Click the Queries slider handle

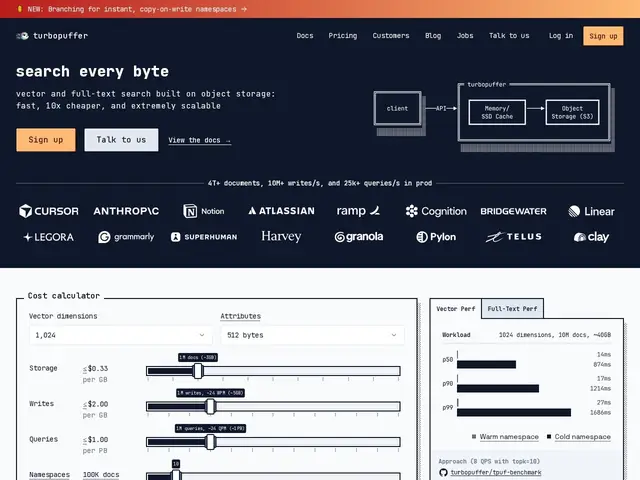click(x=211, y=442)
